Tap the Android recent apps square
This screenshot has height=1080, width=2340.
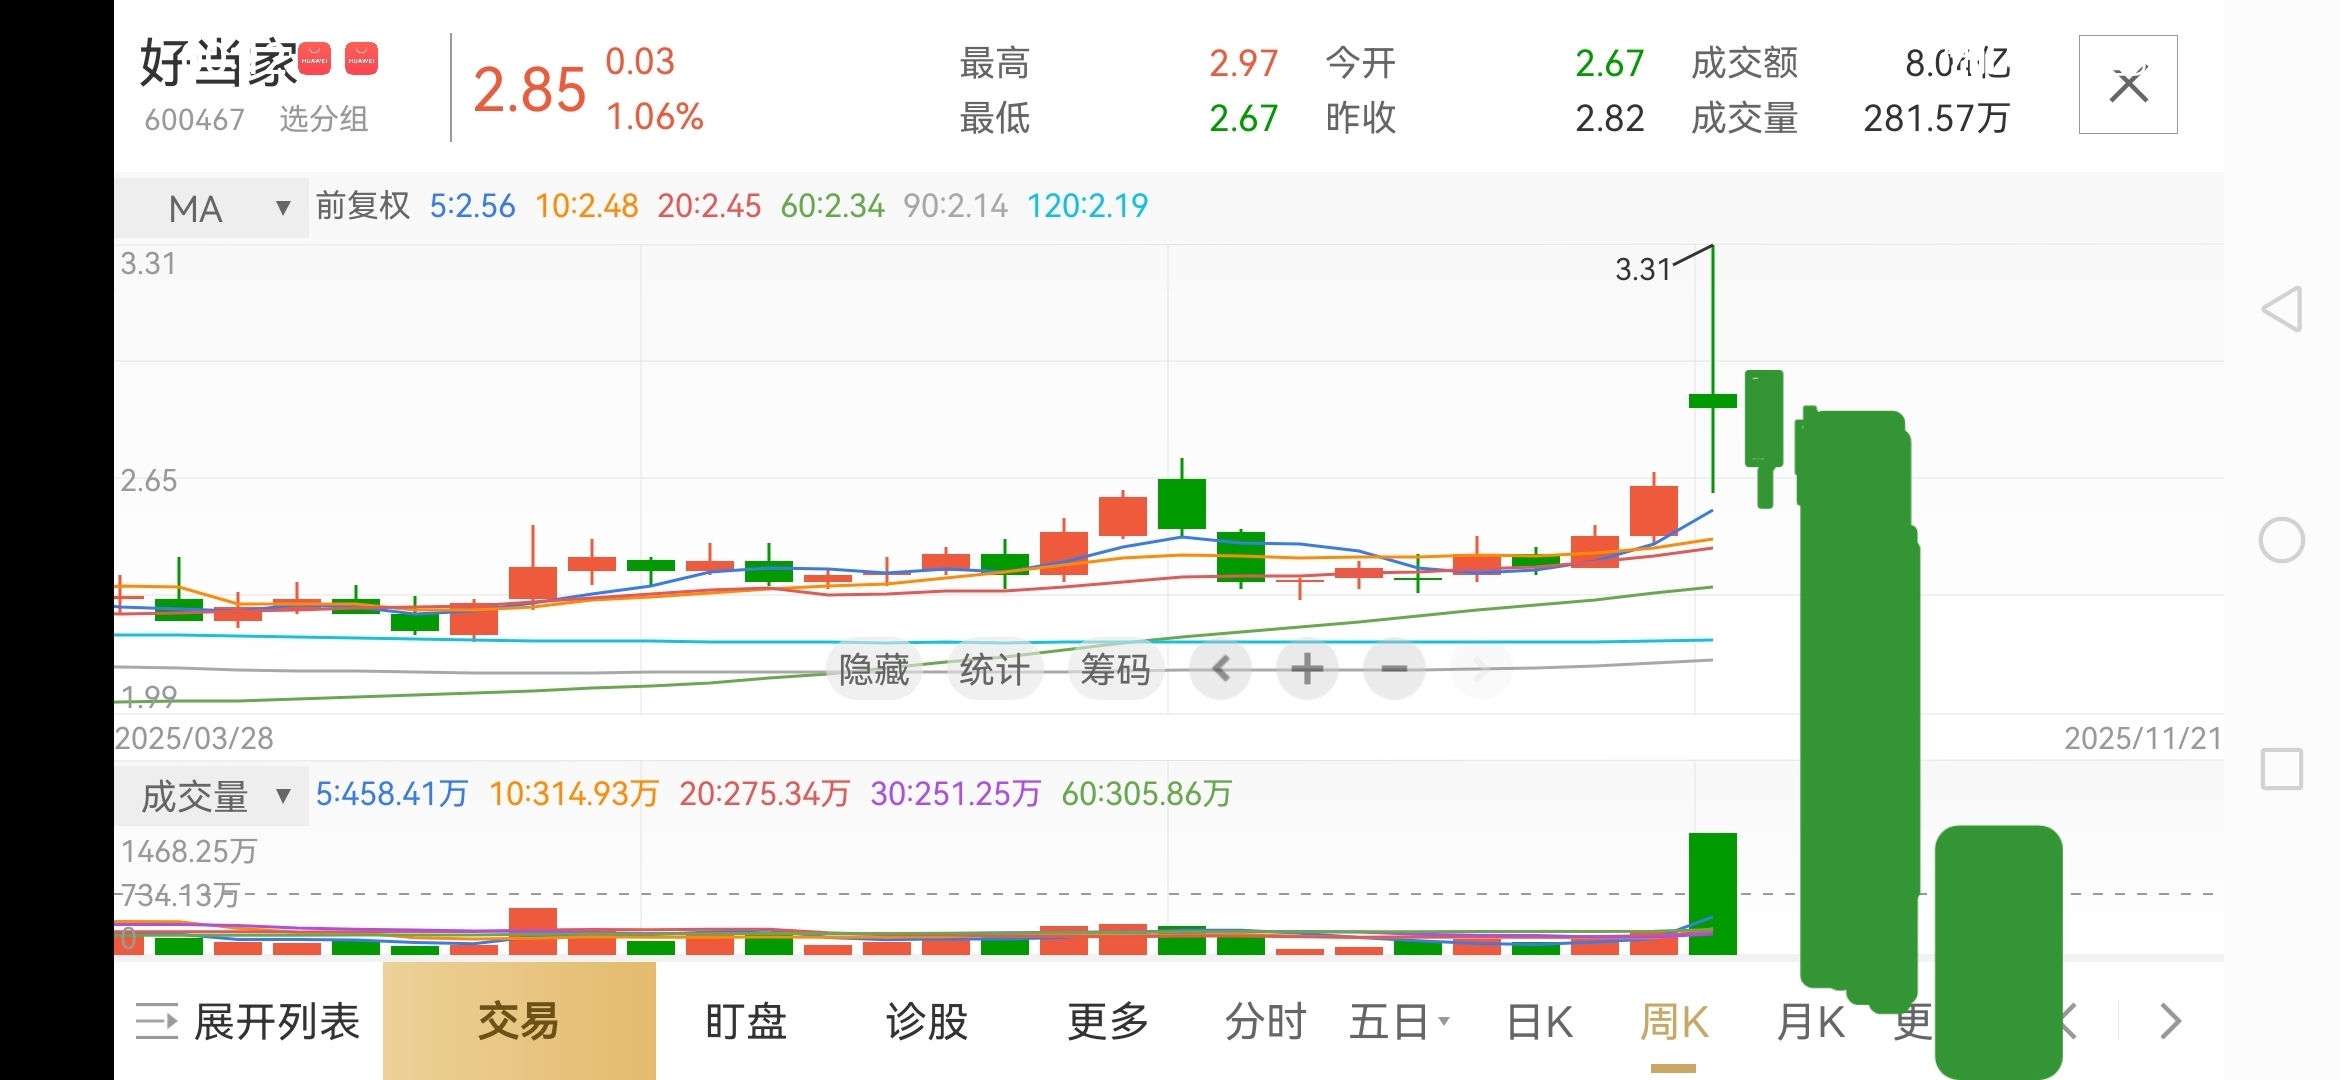click(x=2282, y=769)
